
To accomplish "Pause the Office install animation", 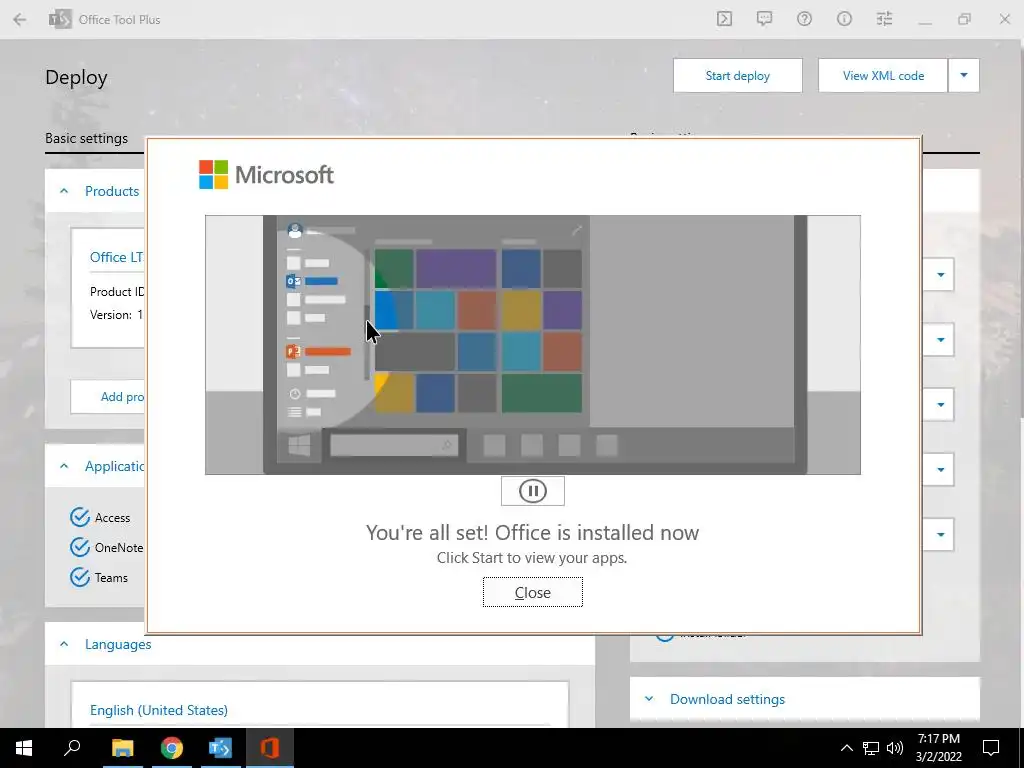I will pyautogui.click(x=532, y=491).
